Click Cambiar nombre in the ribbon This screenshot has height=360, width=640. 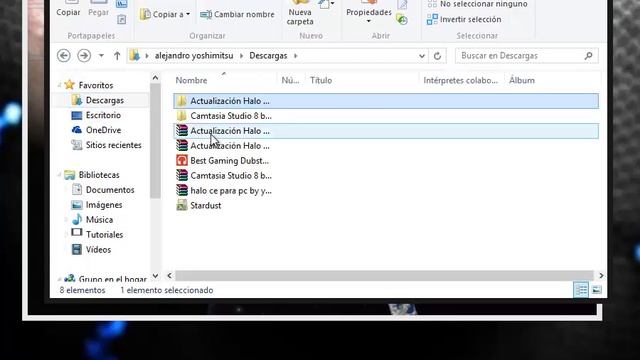pyautogui.click(x=237, y=14)
